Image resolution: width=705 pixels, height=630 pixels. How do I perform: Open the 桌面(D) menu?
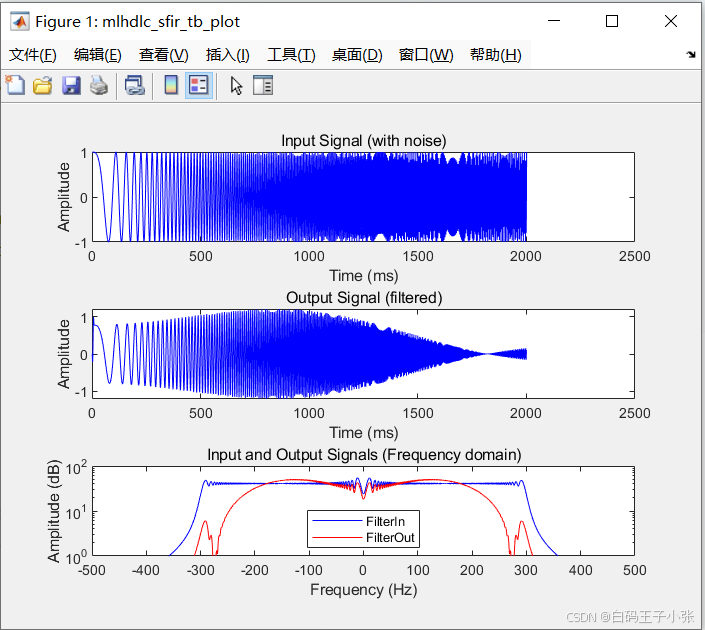[357, 55]
